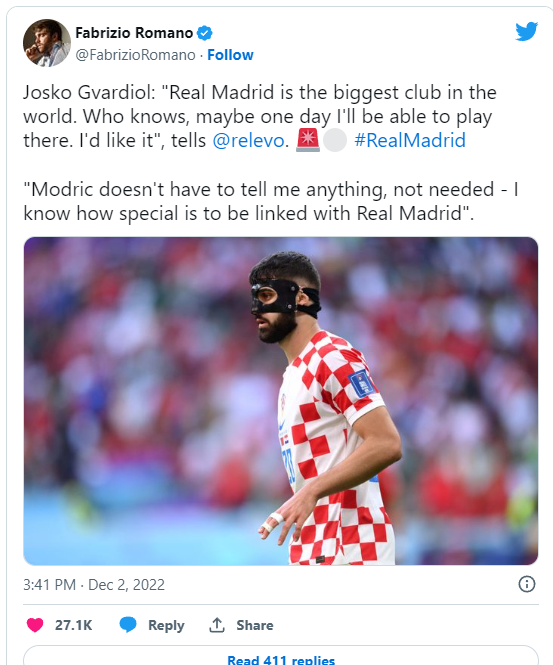Open the Gvardiol masked player photo
553x665 pixels.
[281, 401]
